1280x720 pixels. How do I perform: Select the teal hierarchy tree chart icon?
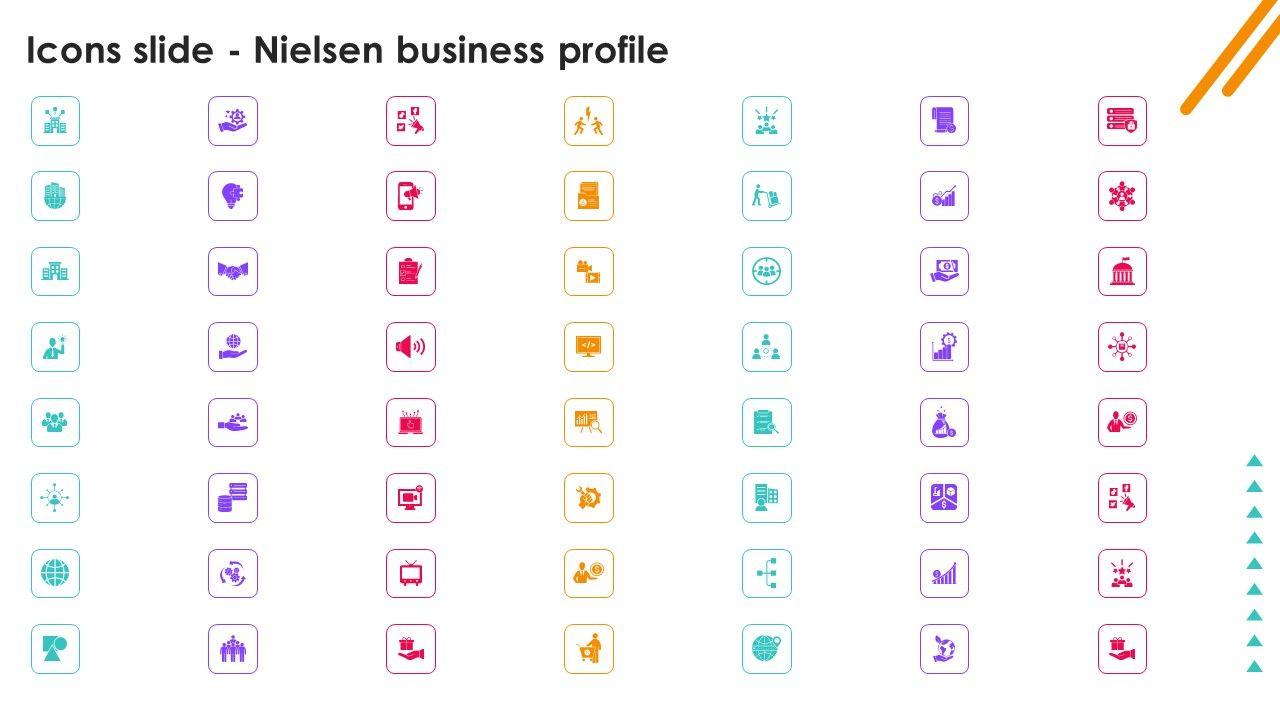[767, 574]
